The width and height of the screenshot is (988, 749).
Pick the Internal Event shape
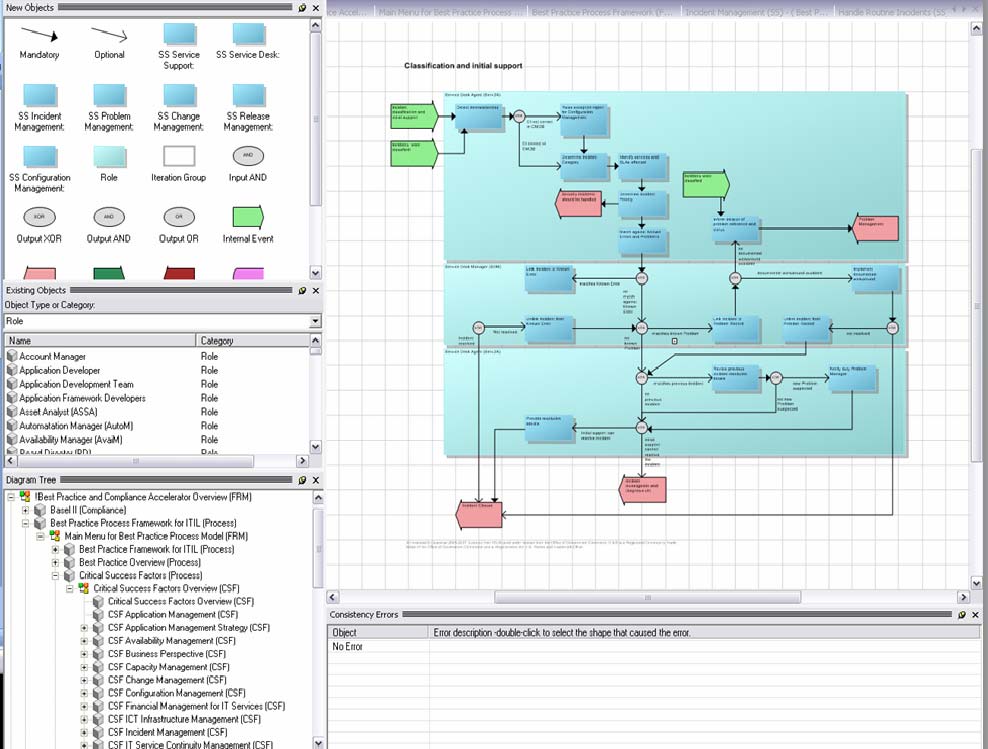pos(247,217)
